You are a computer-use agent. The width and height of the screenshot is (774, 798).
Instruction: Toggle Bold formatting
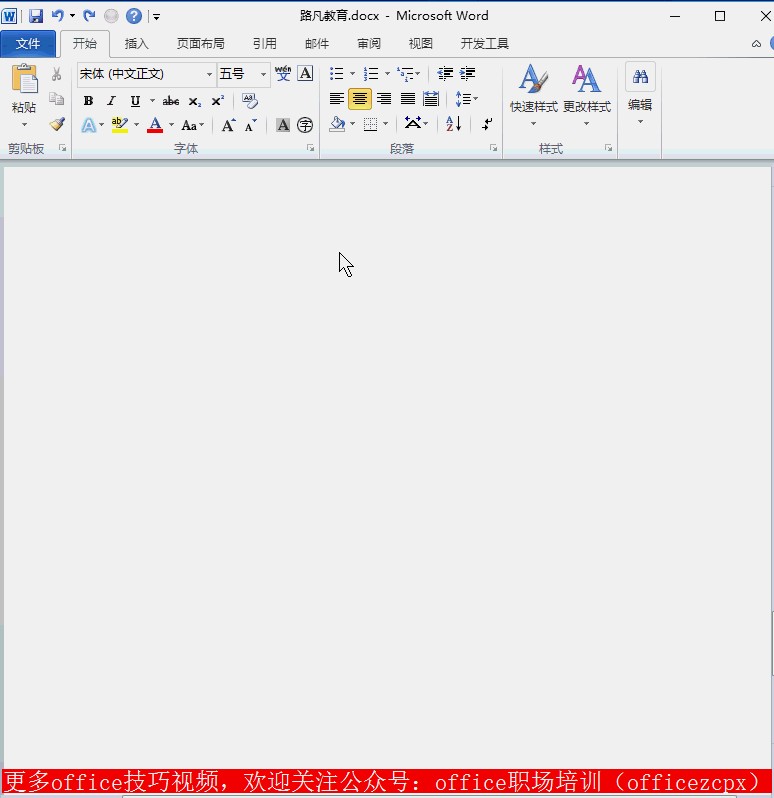click(x=88, y=100)
